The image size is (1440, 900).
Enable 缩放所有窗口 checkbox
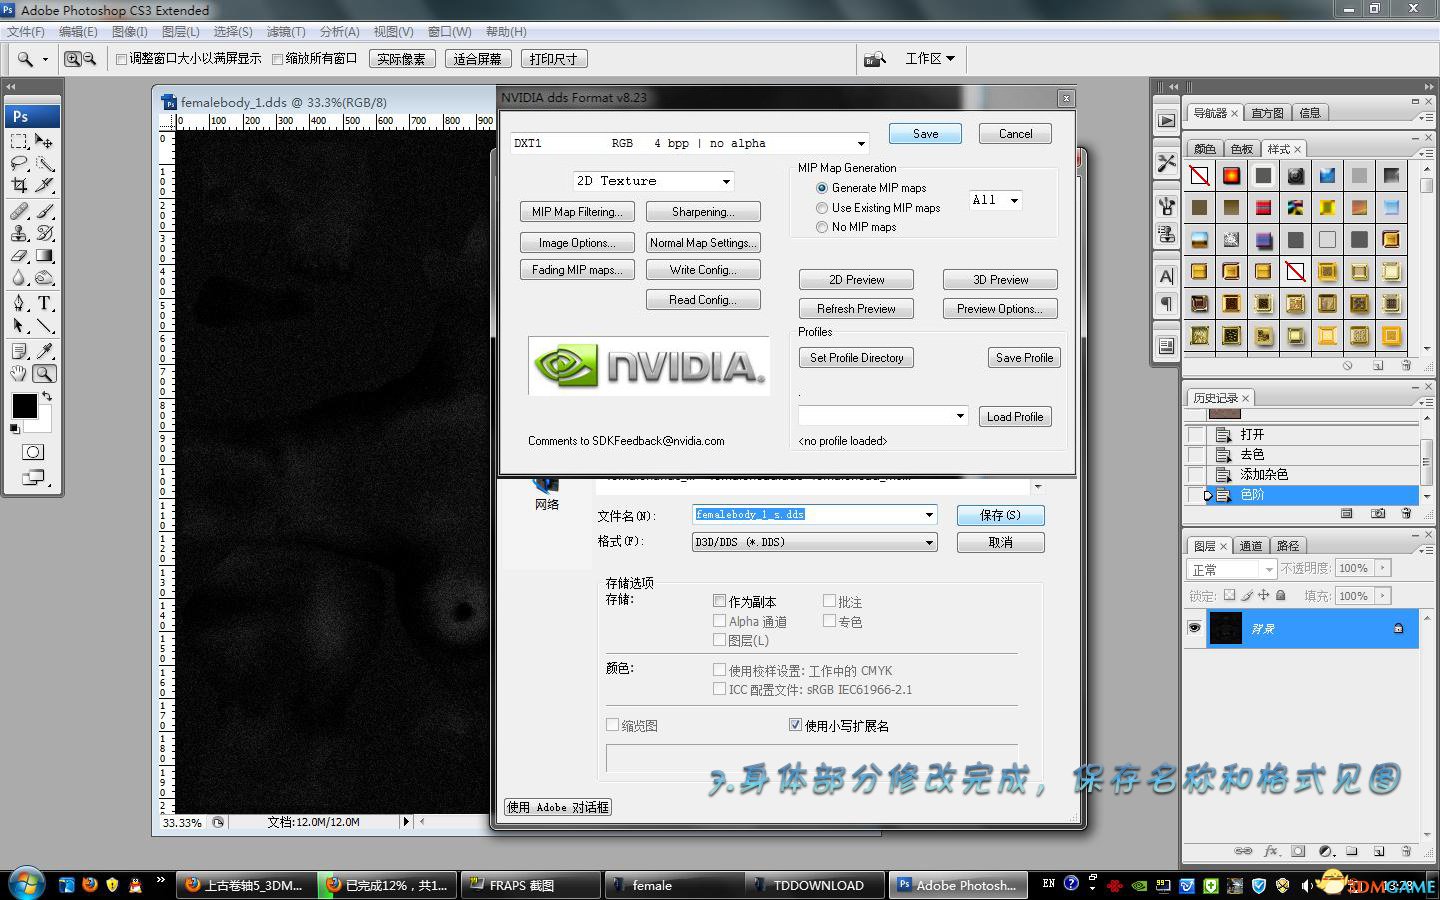(x=278, y=59)
